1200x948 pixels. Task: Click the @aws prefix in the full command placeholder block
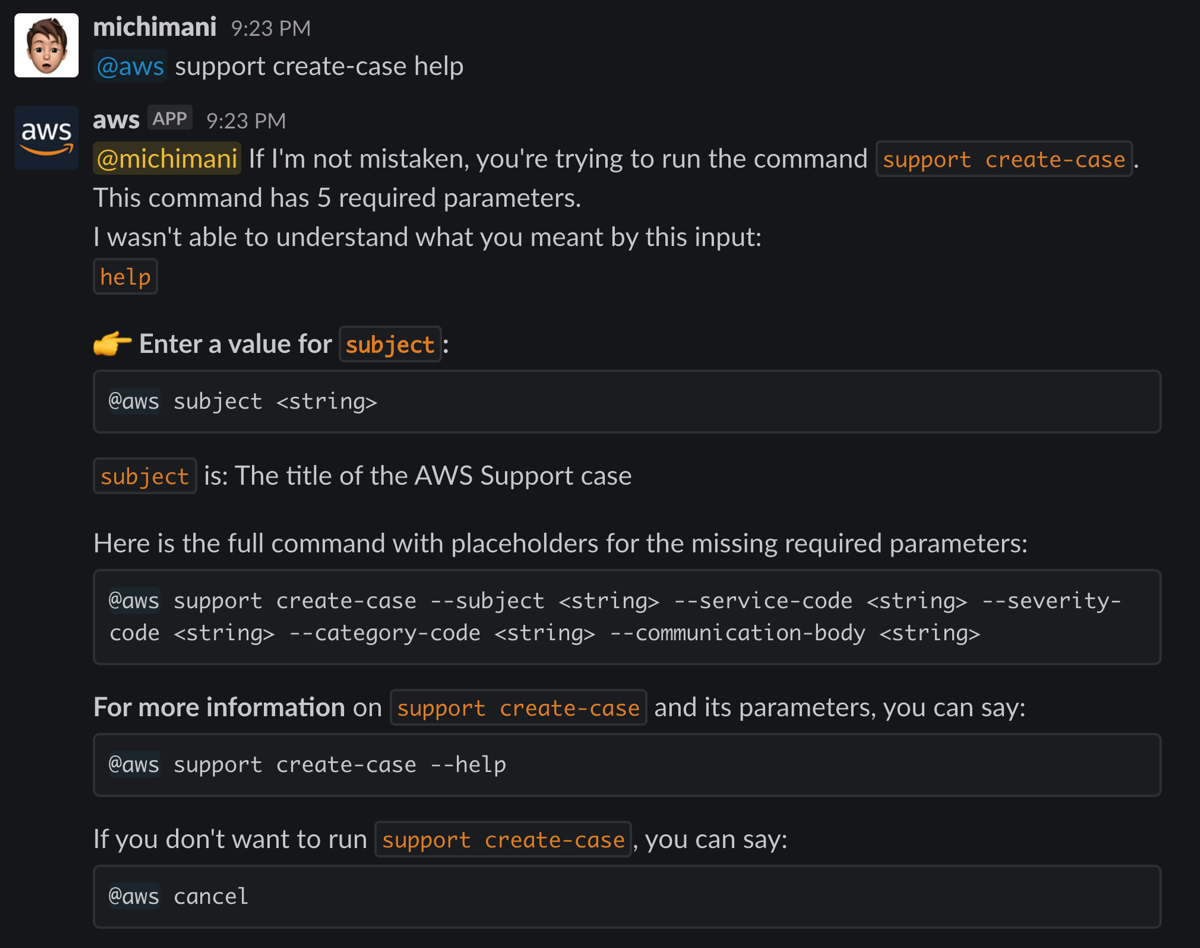pyautogui.click(x=133, y=600)
